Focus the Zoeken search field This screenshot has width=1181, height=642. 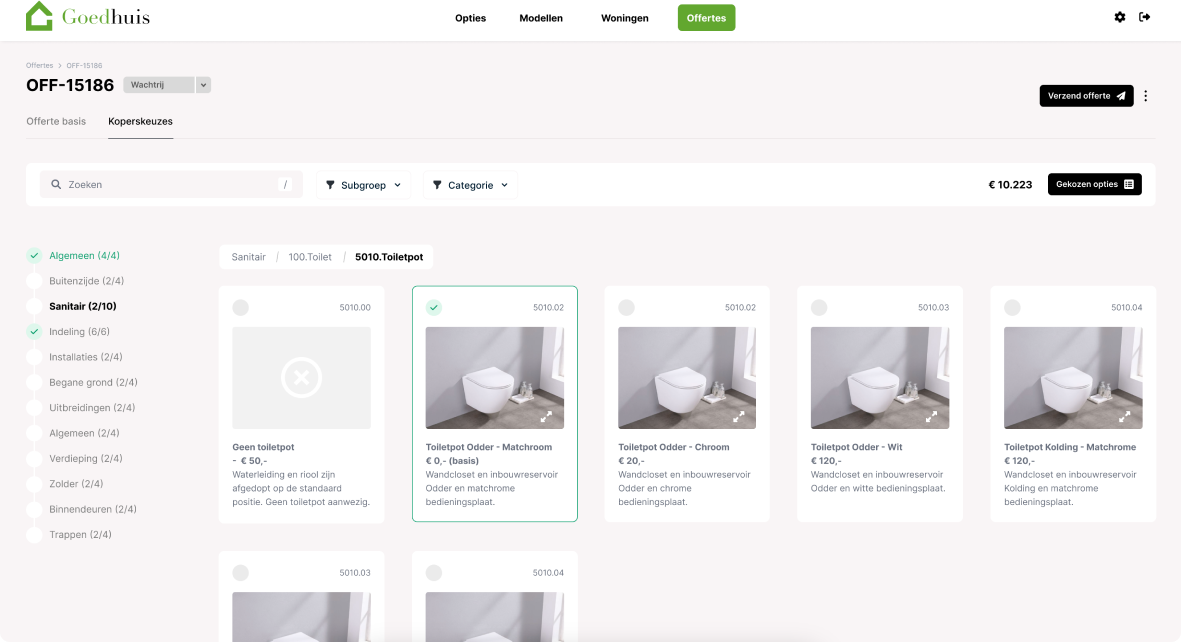[x=171, y=184]
